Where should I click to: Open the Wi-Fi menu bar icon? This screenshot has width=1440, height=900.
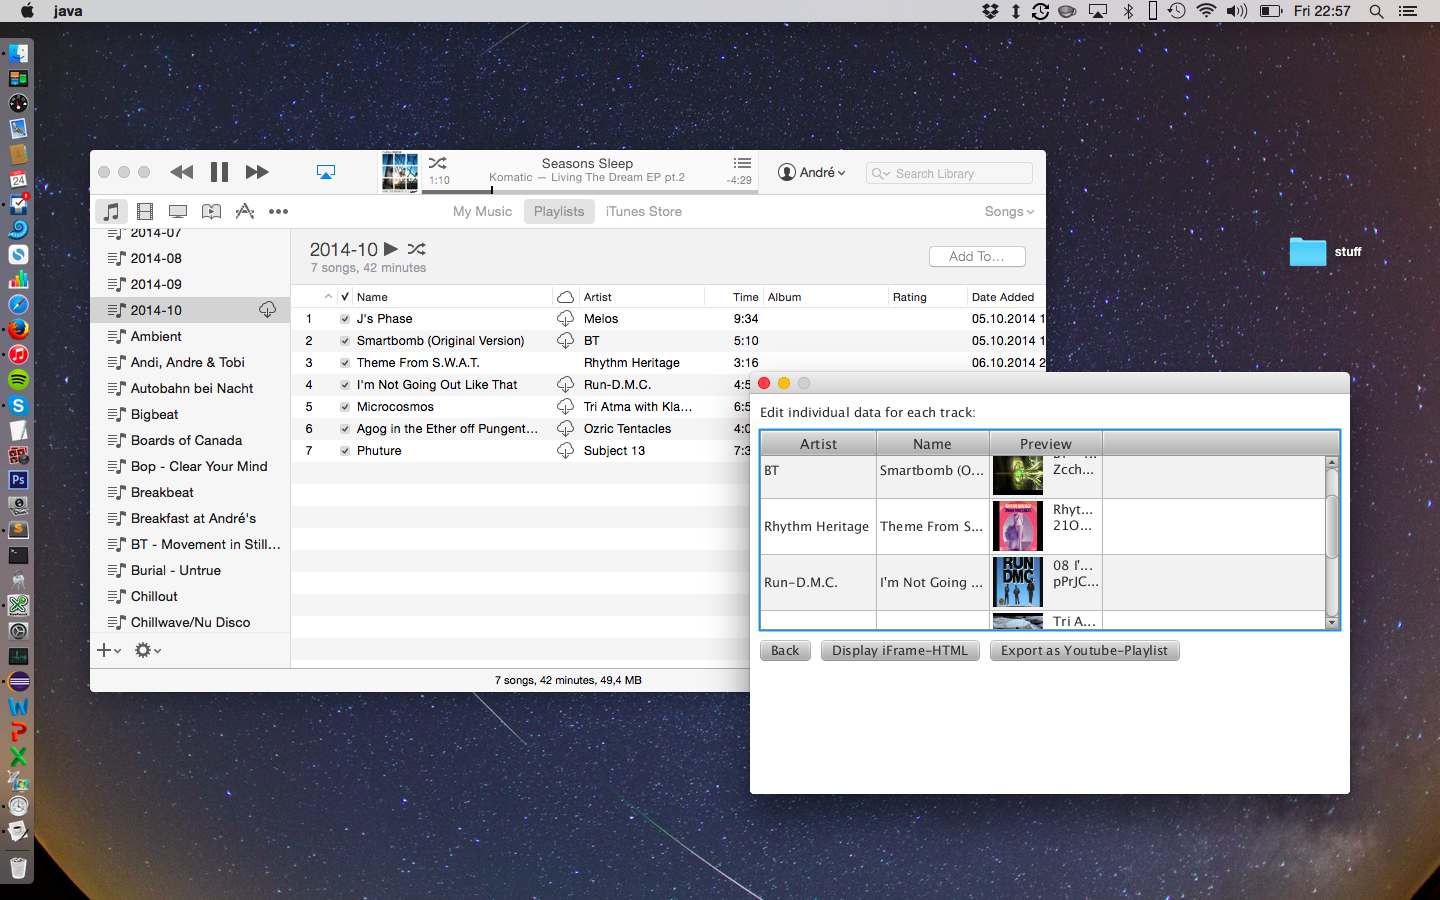tap(1206, 11)
